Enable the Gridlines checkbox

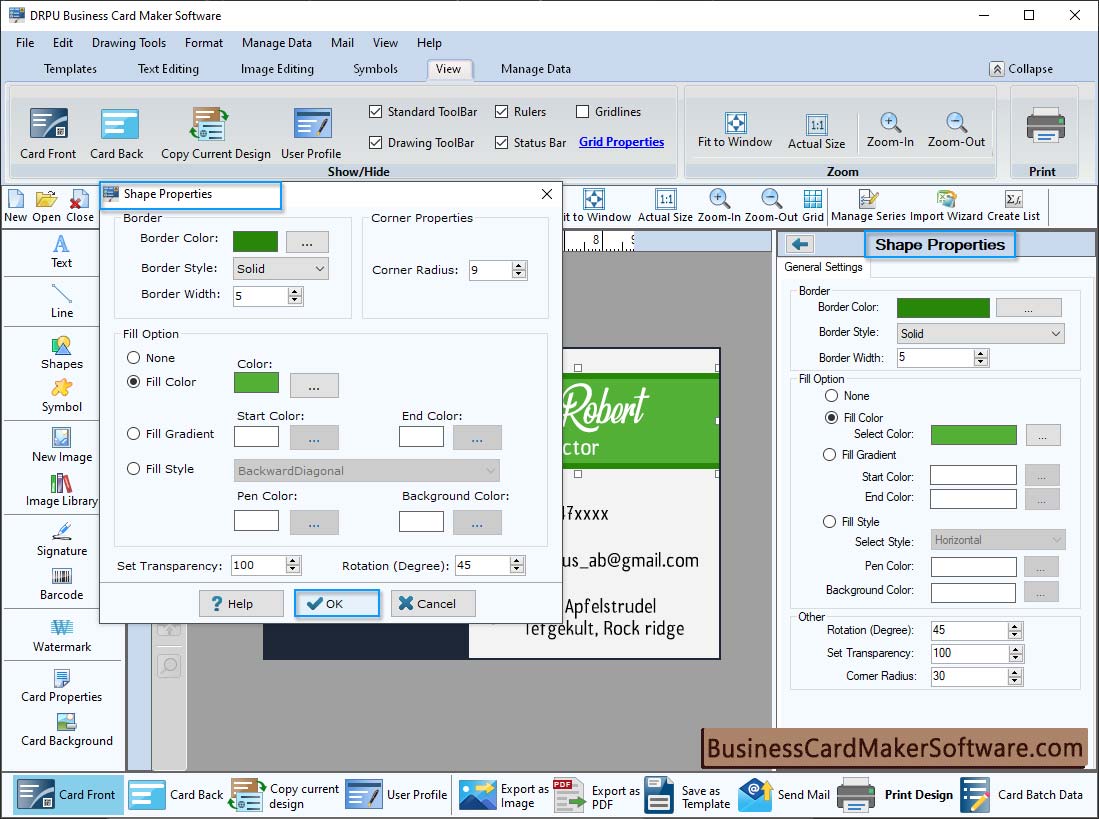pos(582,111)
